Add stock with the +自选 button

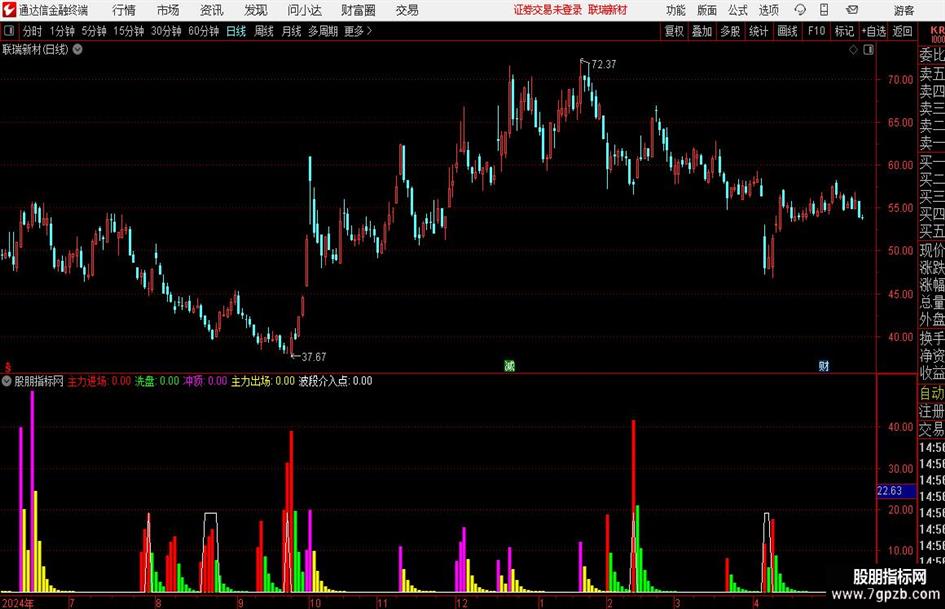[873, 31]
